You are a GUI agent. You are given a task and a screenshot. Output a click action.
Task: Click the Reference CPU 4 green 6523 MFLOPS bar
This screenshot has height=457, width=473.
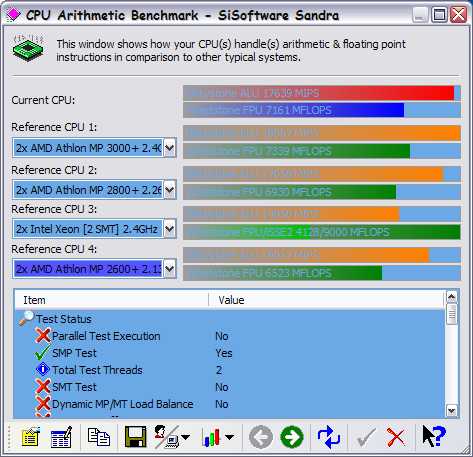click(283, 273)
